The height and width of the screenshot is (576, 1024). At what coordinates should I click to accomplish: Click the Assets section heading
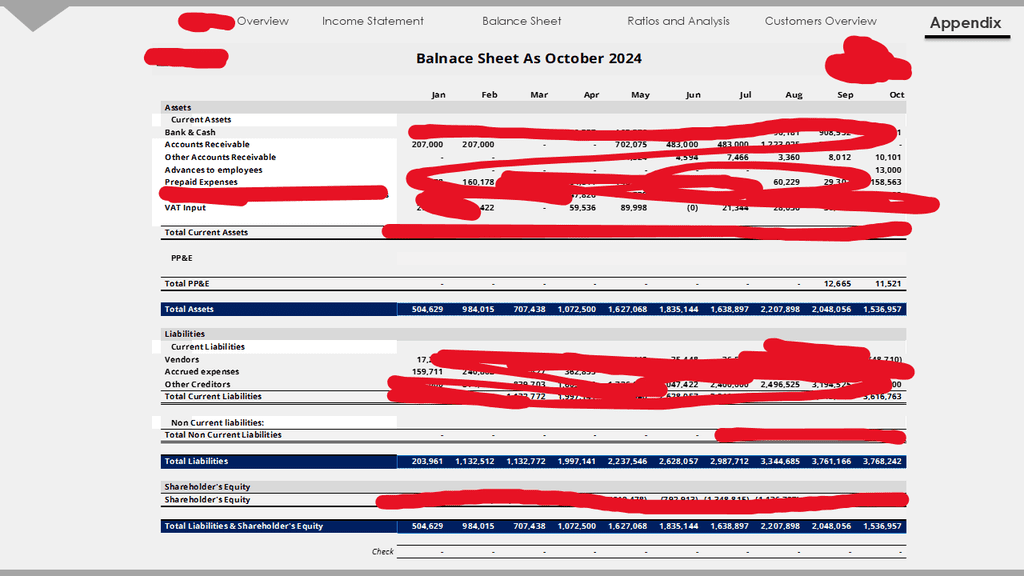pos(178,107)
